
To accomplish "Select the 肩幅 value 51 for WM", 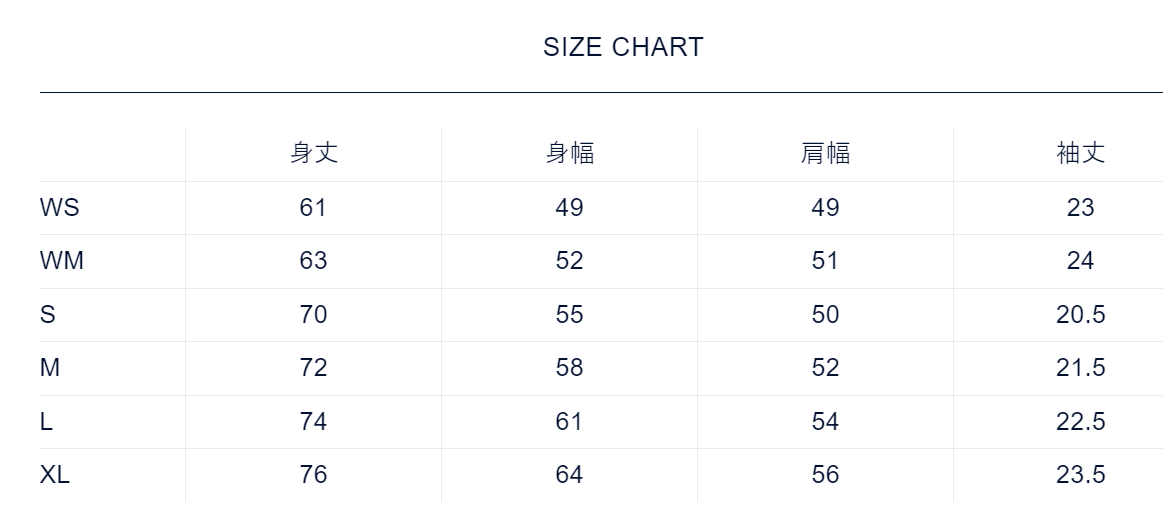I will click(825, 261).
